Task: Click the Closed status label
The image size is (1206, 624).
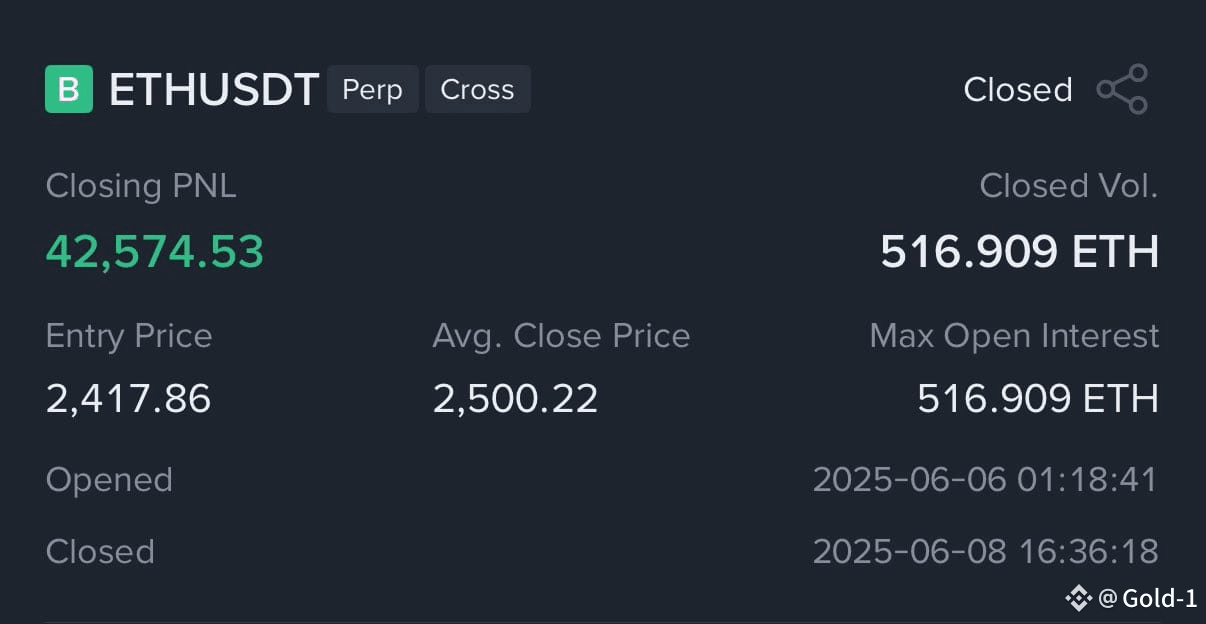Action: pos(1018,90)
